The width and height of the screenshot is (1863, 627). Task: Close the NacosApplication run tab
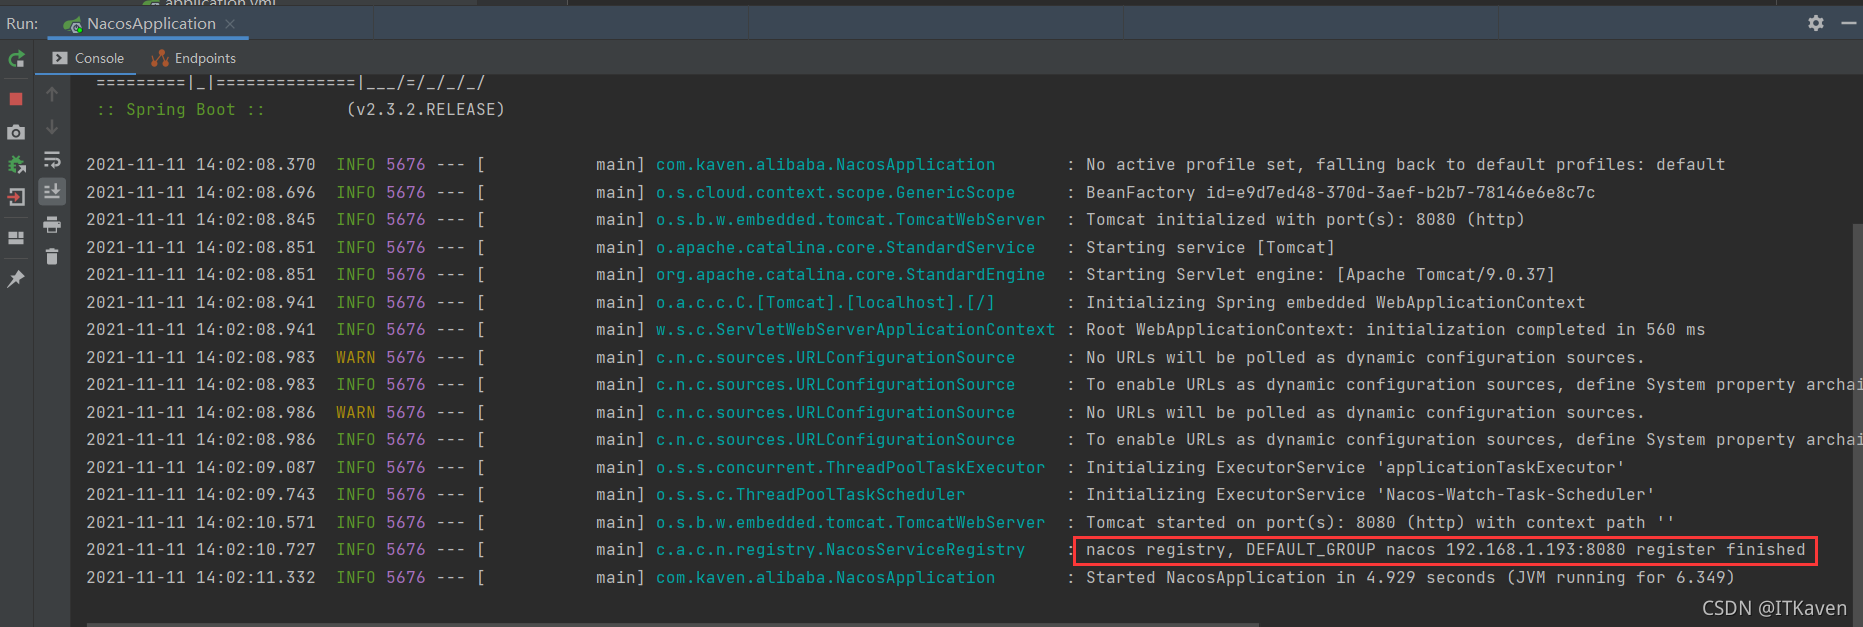(230, 23)
